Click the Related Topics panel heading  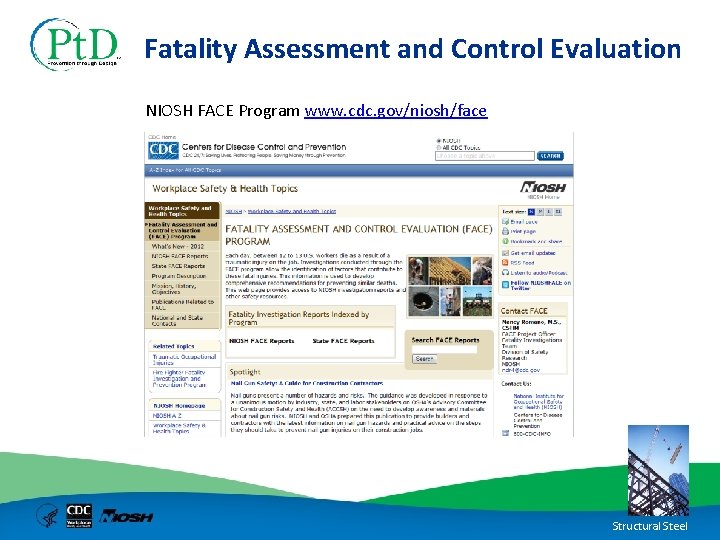(x=173, y=346)
